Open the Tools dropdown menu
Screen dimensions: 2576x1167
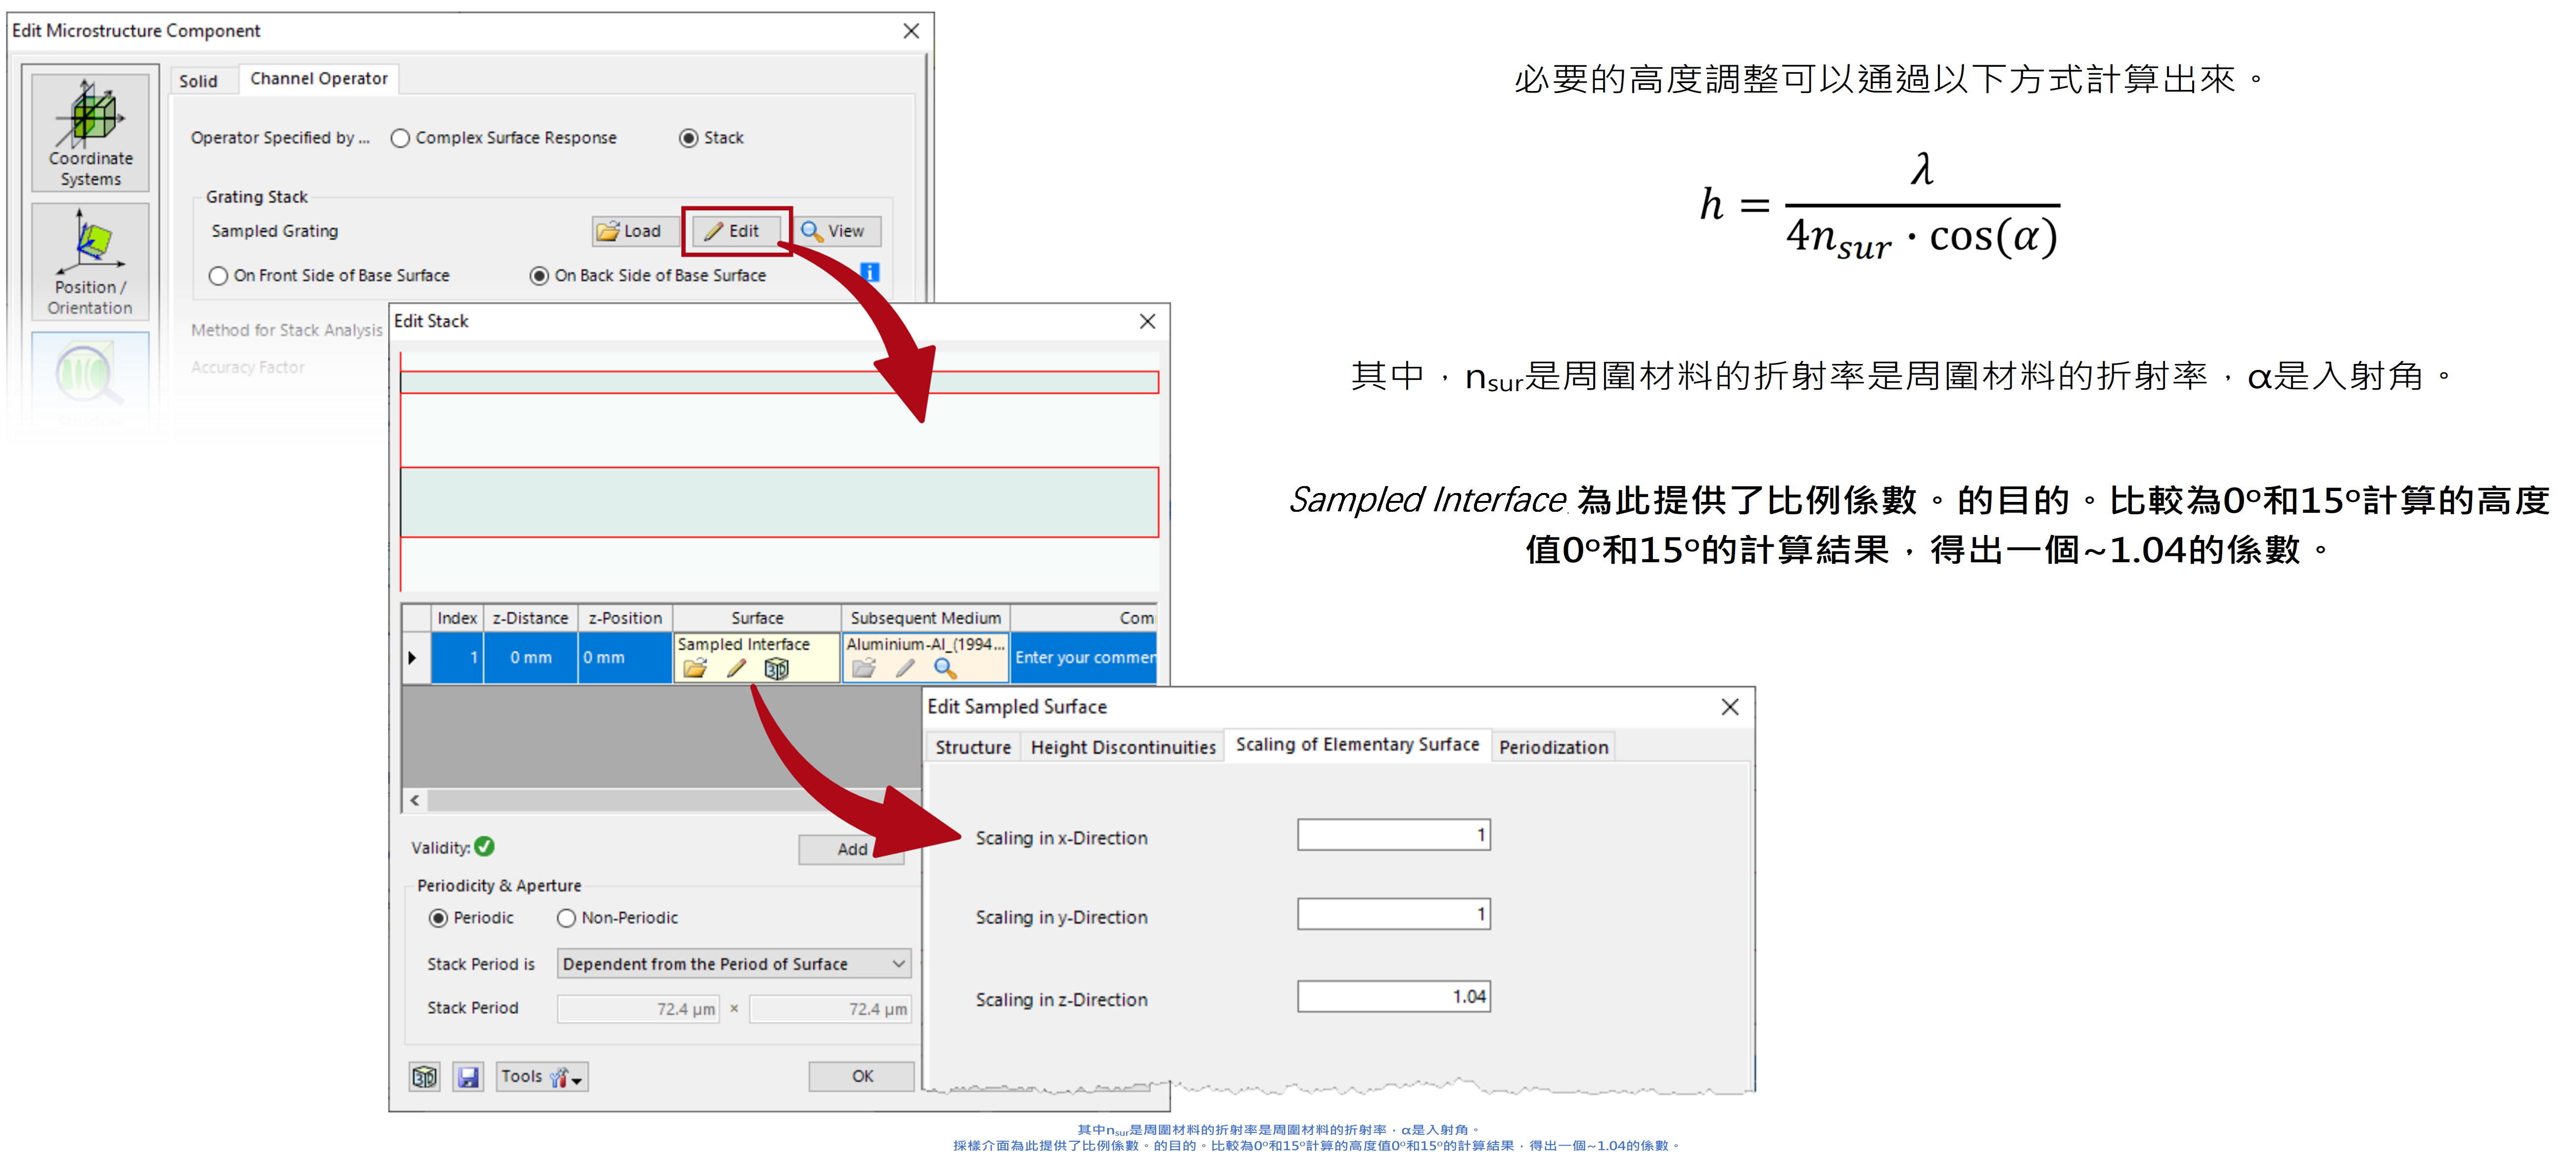pyautogui.click(x=542, y=1076)
